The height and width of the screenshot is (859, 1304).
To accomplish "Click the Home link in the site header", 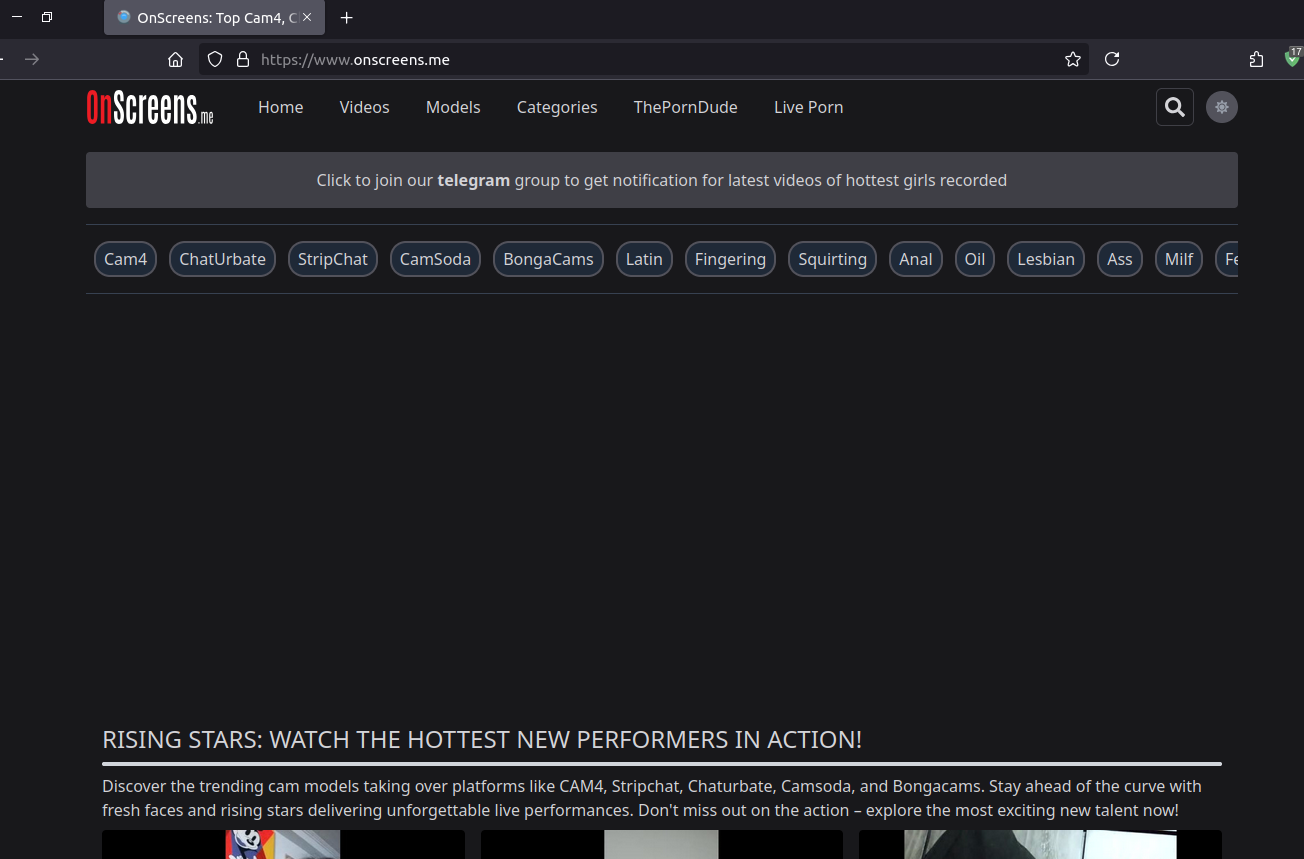I will [280, 107].
